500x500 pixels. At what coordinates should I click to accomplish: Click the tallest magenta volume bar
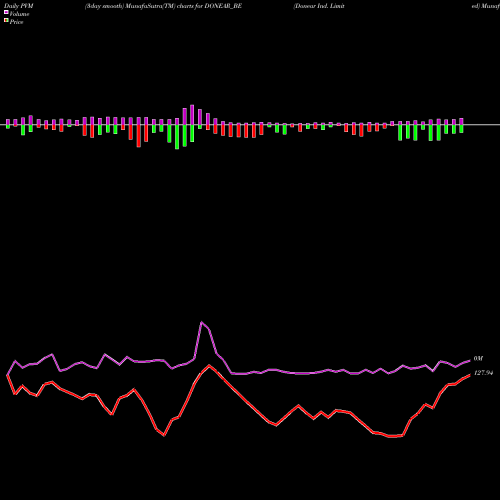click(192, 115)
